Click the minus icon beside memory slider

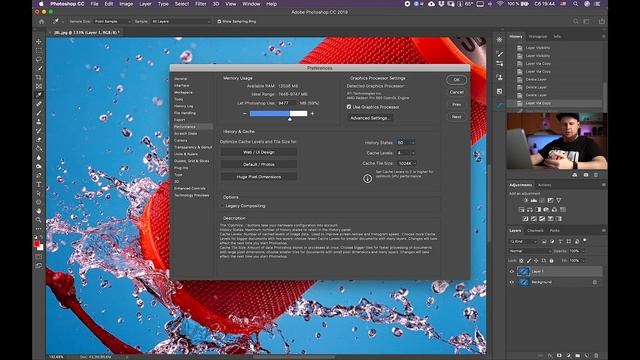(244, 113)
